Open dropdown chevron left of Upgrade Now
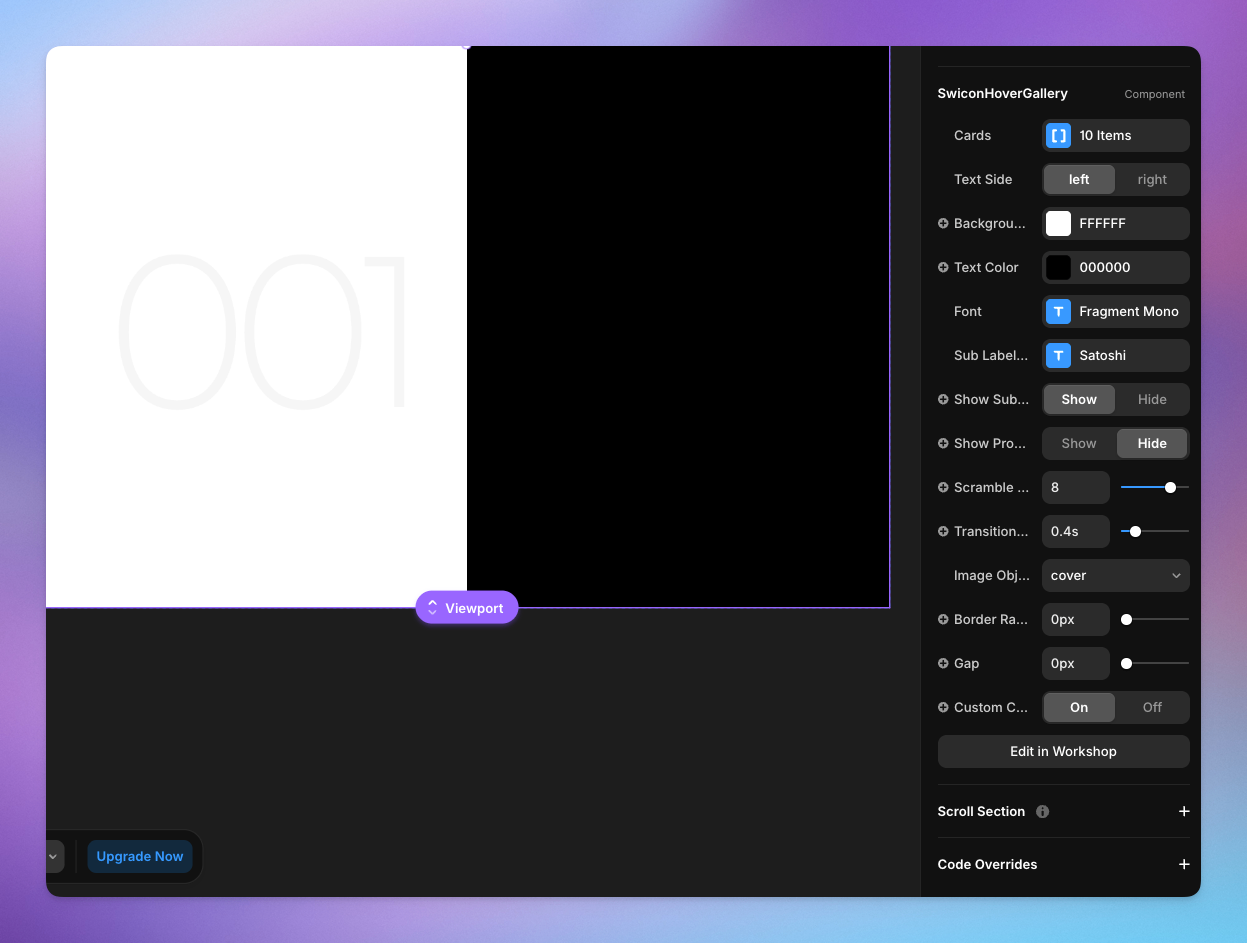1247x943 pixels. [x=54, y=857]
